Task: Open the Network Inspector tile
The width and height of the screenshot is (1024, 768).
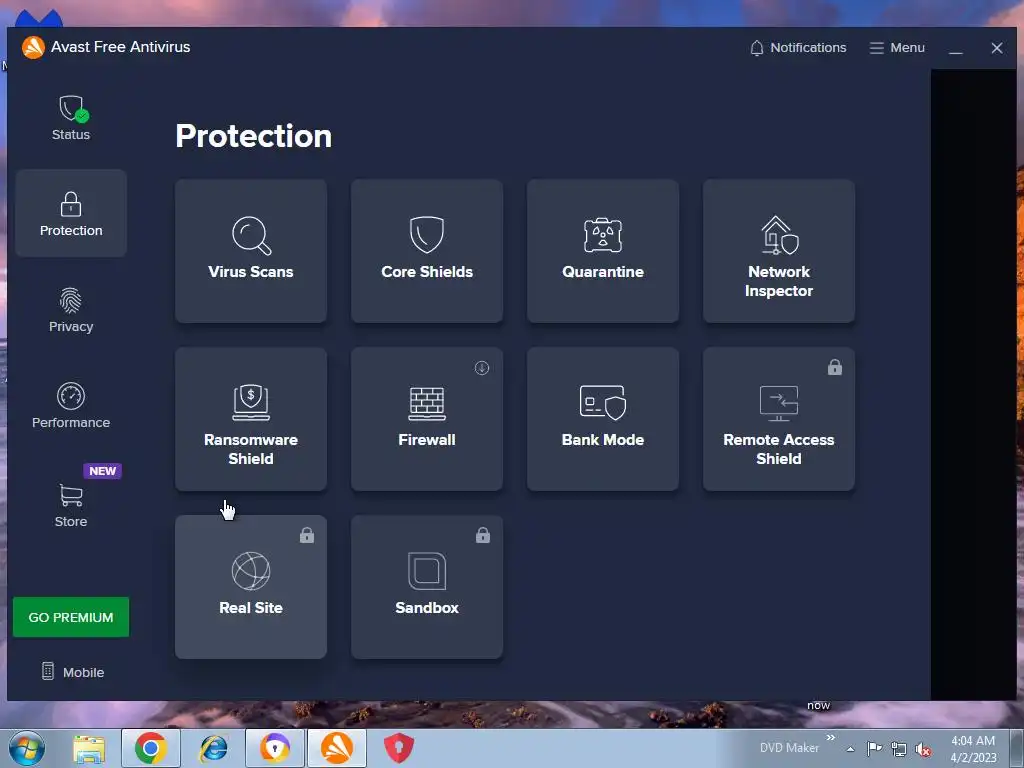Action: tap(778, 251)
